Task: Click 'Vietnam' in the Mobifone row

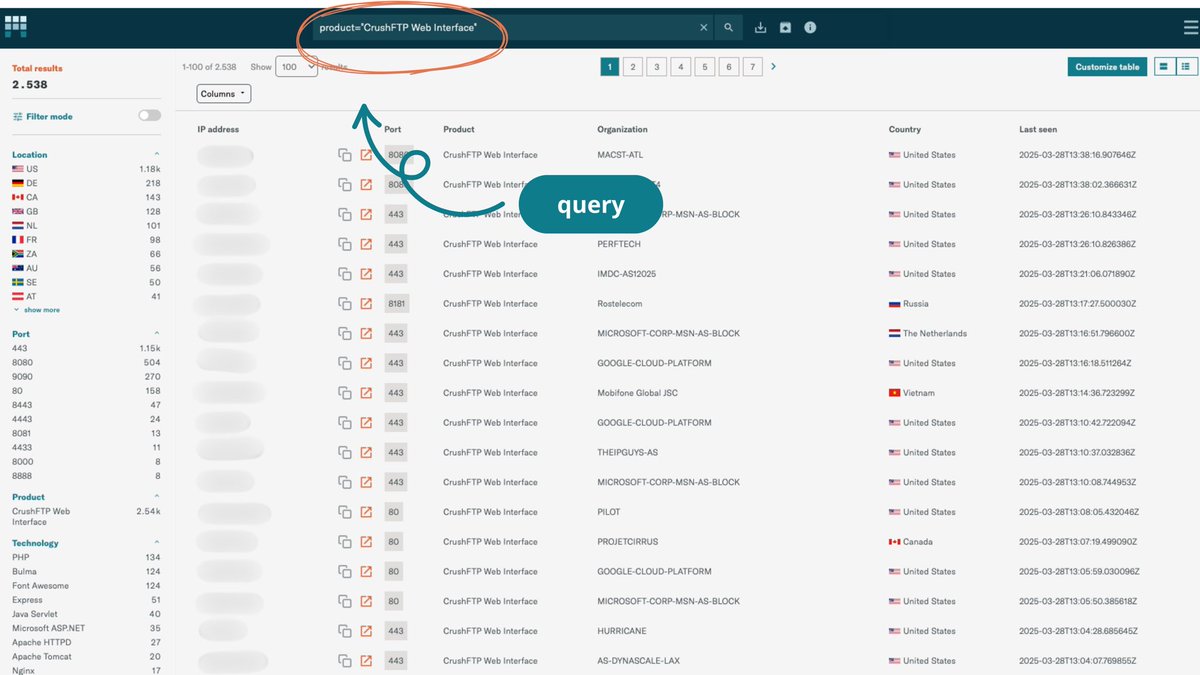Action: pyautogui.click(x=919, y=393)
